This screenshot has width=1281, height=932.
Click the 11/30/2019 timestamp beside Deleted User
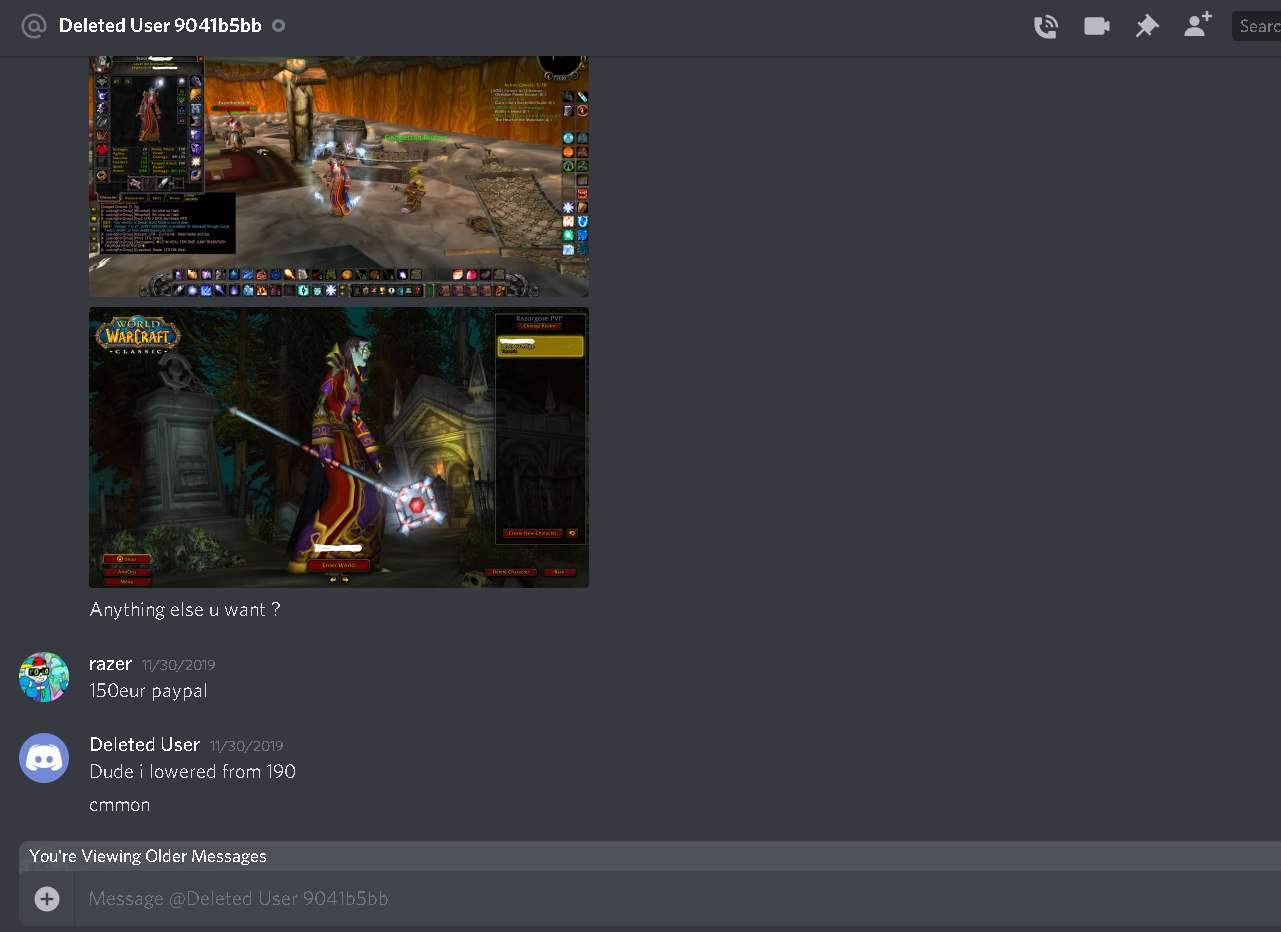click(247, 746)
